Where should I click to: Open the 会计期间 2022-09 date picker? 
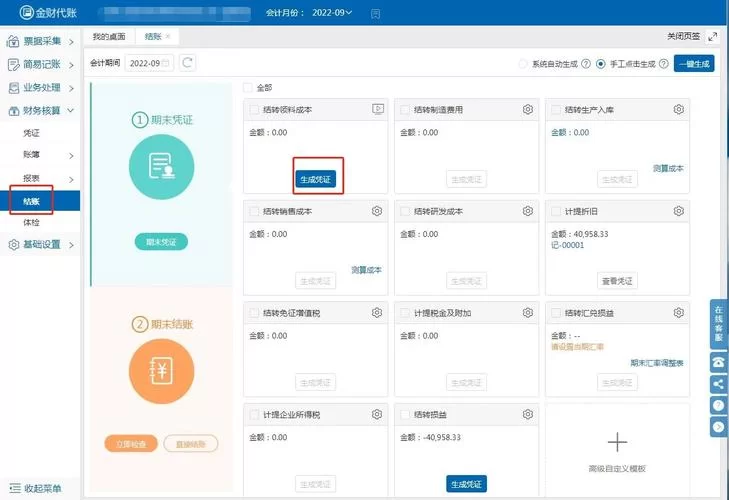(149, 63)
